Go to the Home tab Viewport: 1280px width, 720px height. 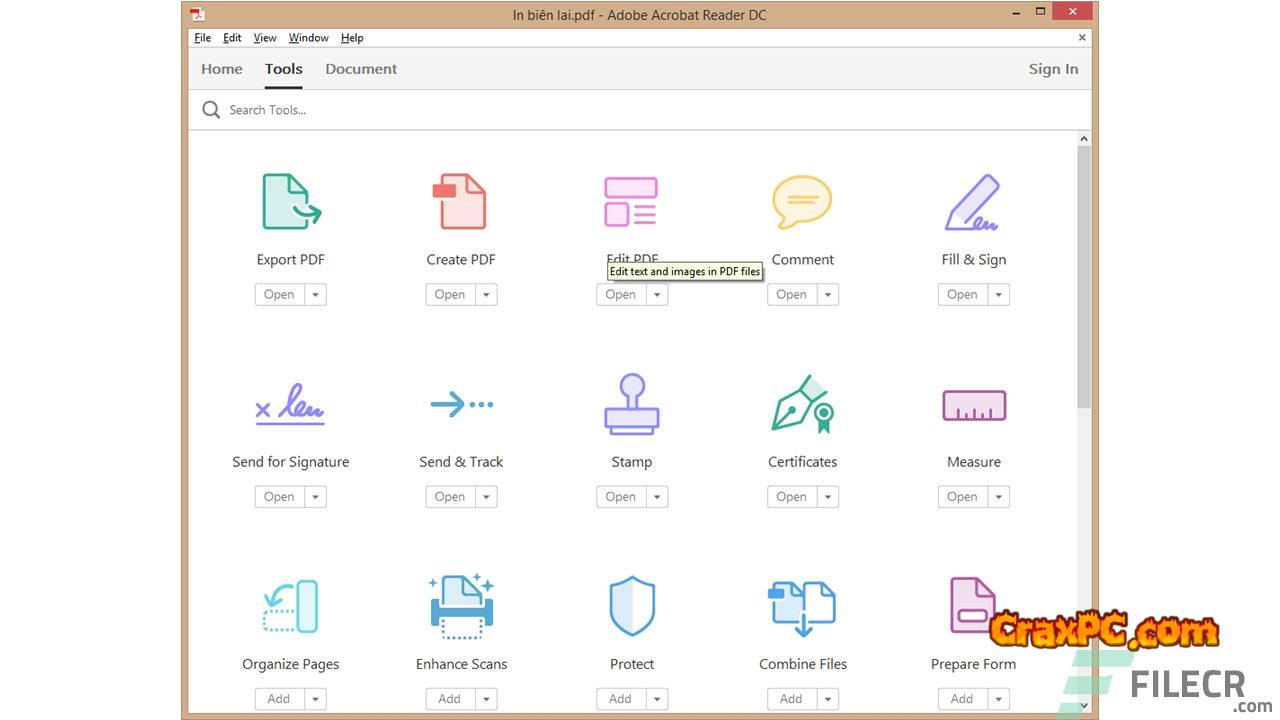[222, 69]
